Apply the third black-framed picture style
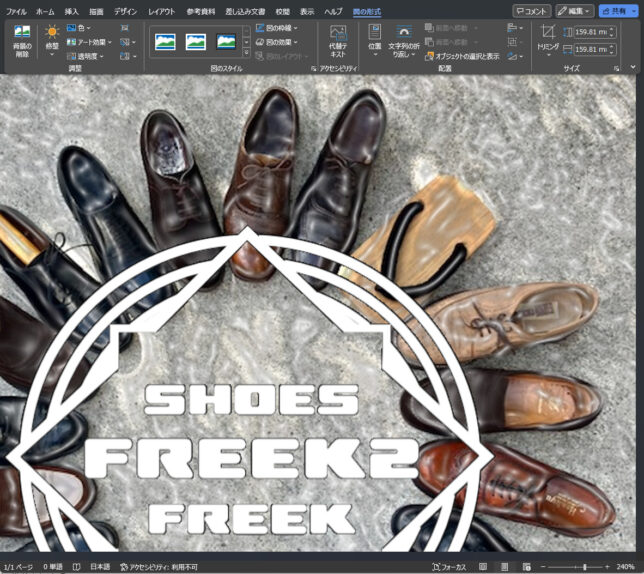 click(x=226, y=41)
